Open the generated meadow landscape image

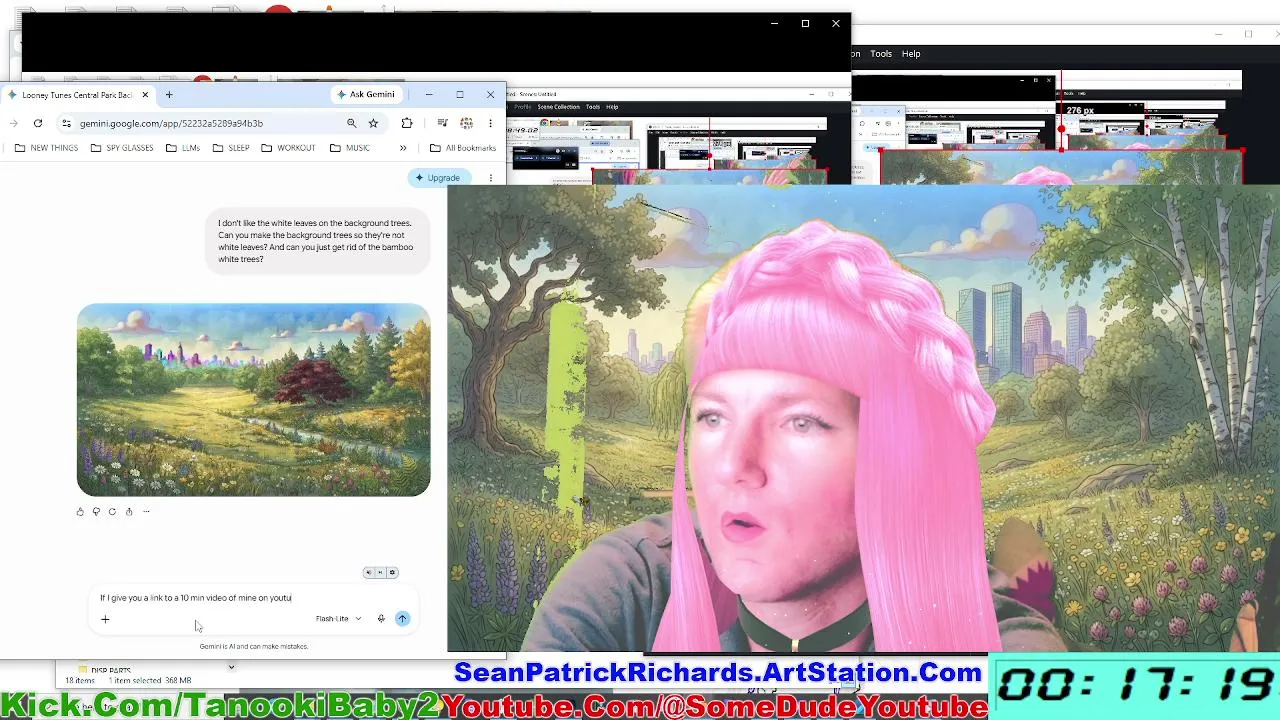[x=254, y=400]
